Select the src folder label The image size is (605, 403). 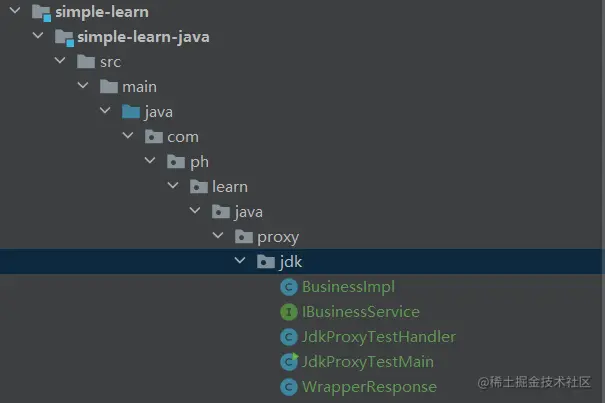[110, 62]
